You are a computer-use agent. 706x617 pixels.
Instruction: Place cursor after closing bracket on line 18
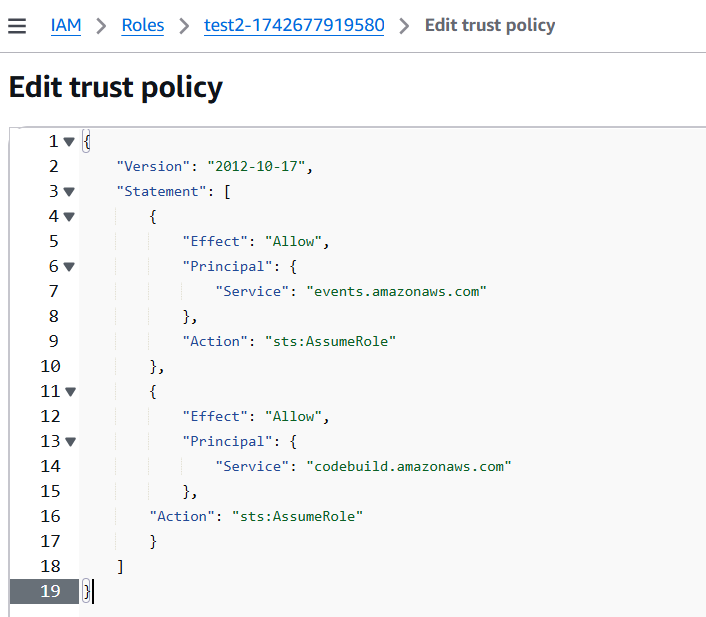(124, 566)
